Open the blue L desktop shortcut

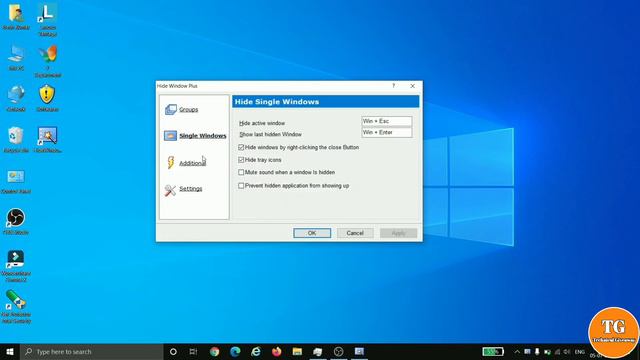coord(47,20)
